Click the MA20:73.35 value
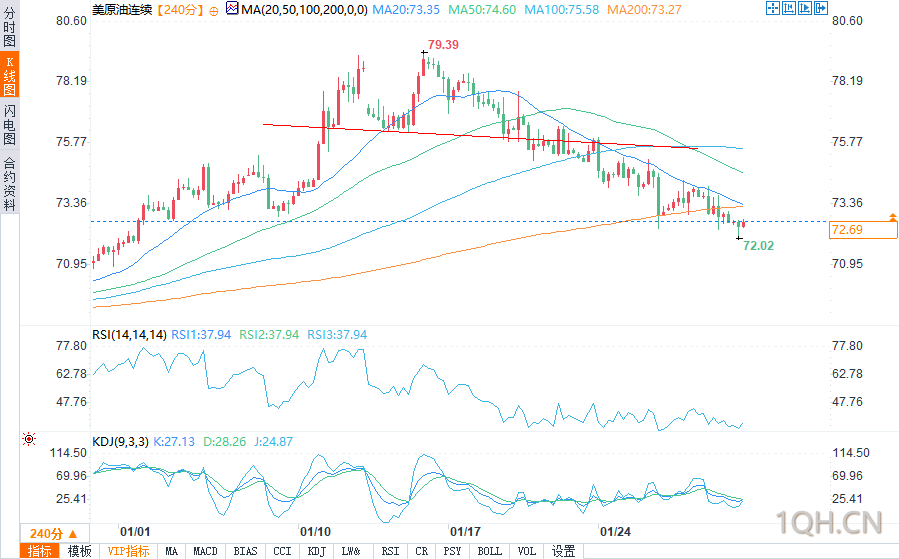 pos(406,10)
